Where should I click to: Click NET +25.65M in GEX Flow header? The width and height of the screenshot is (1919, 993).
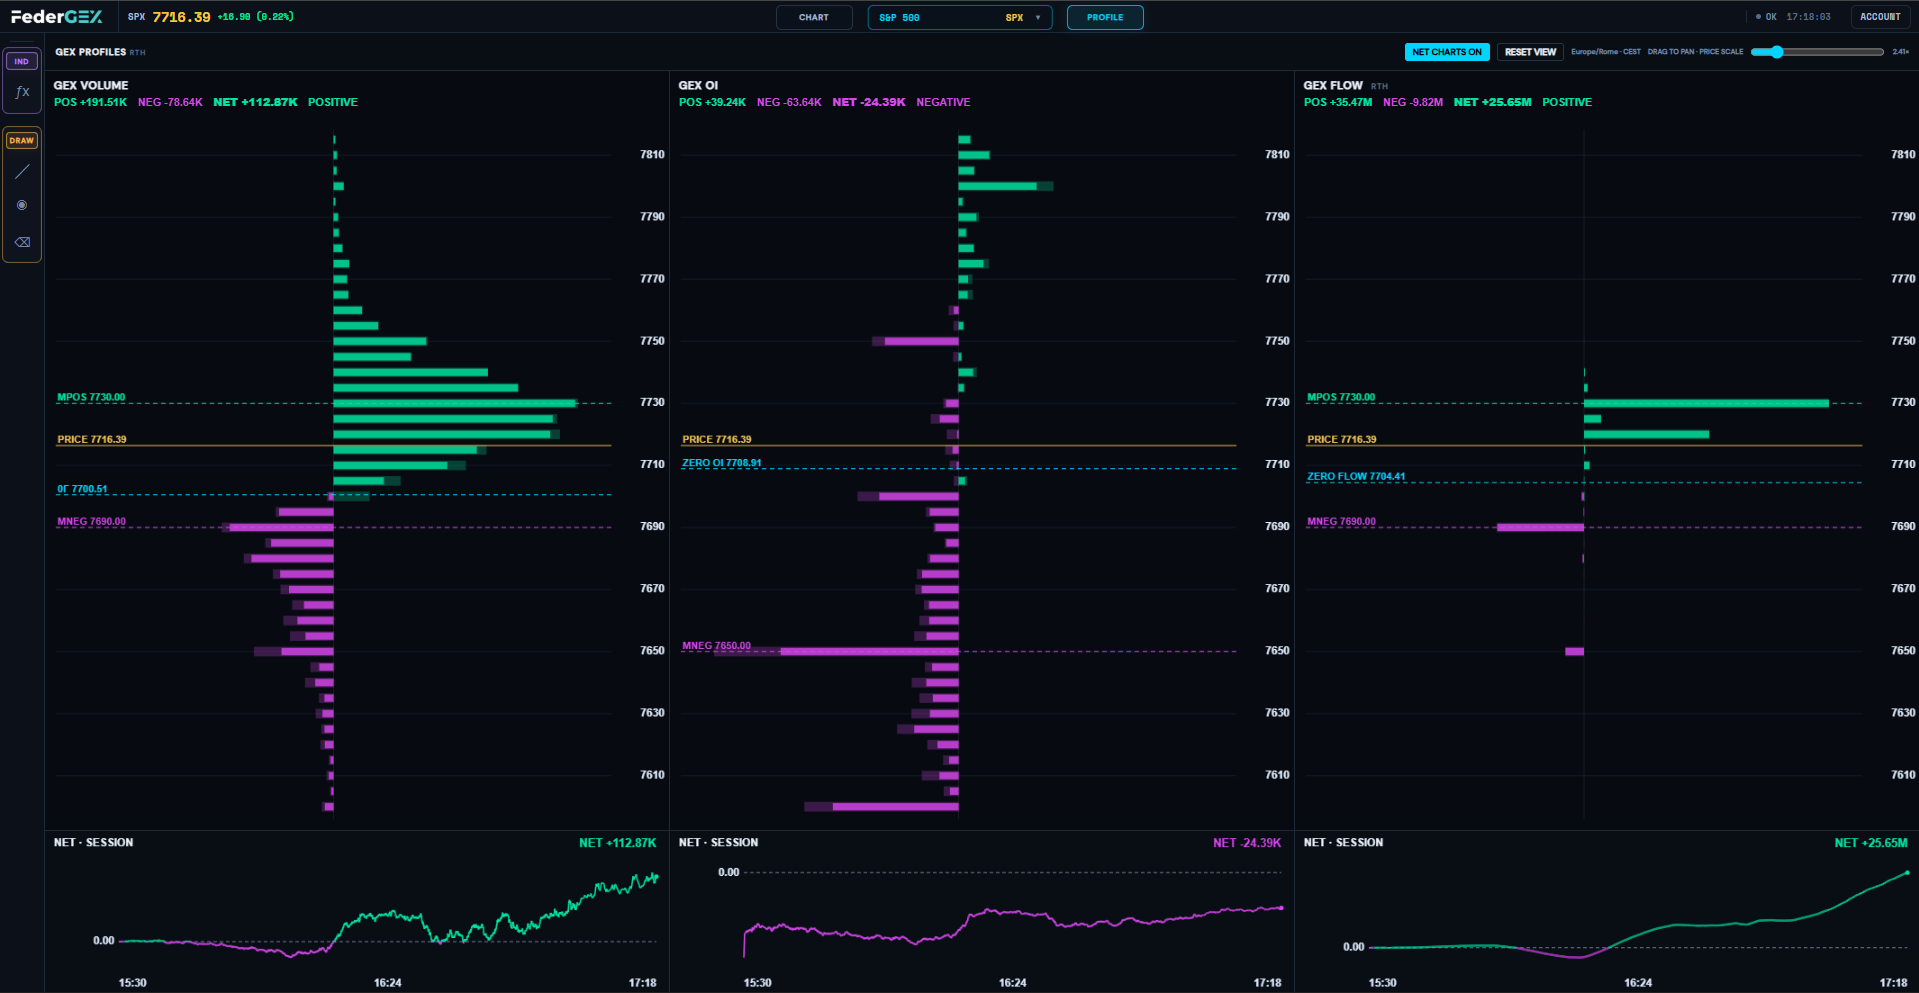click(1492, 102)
